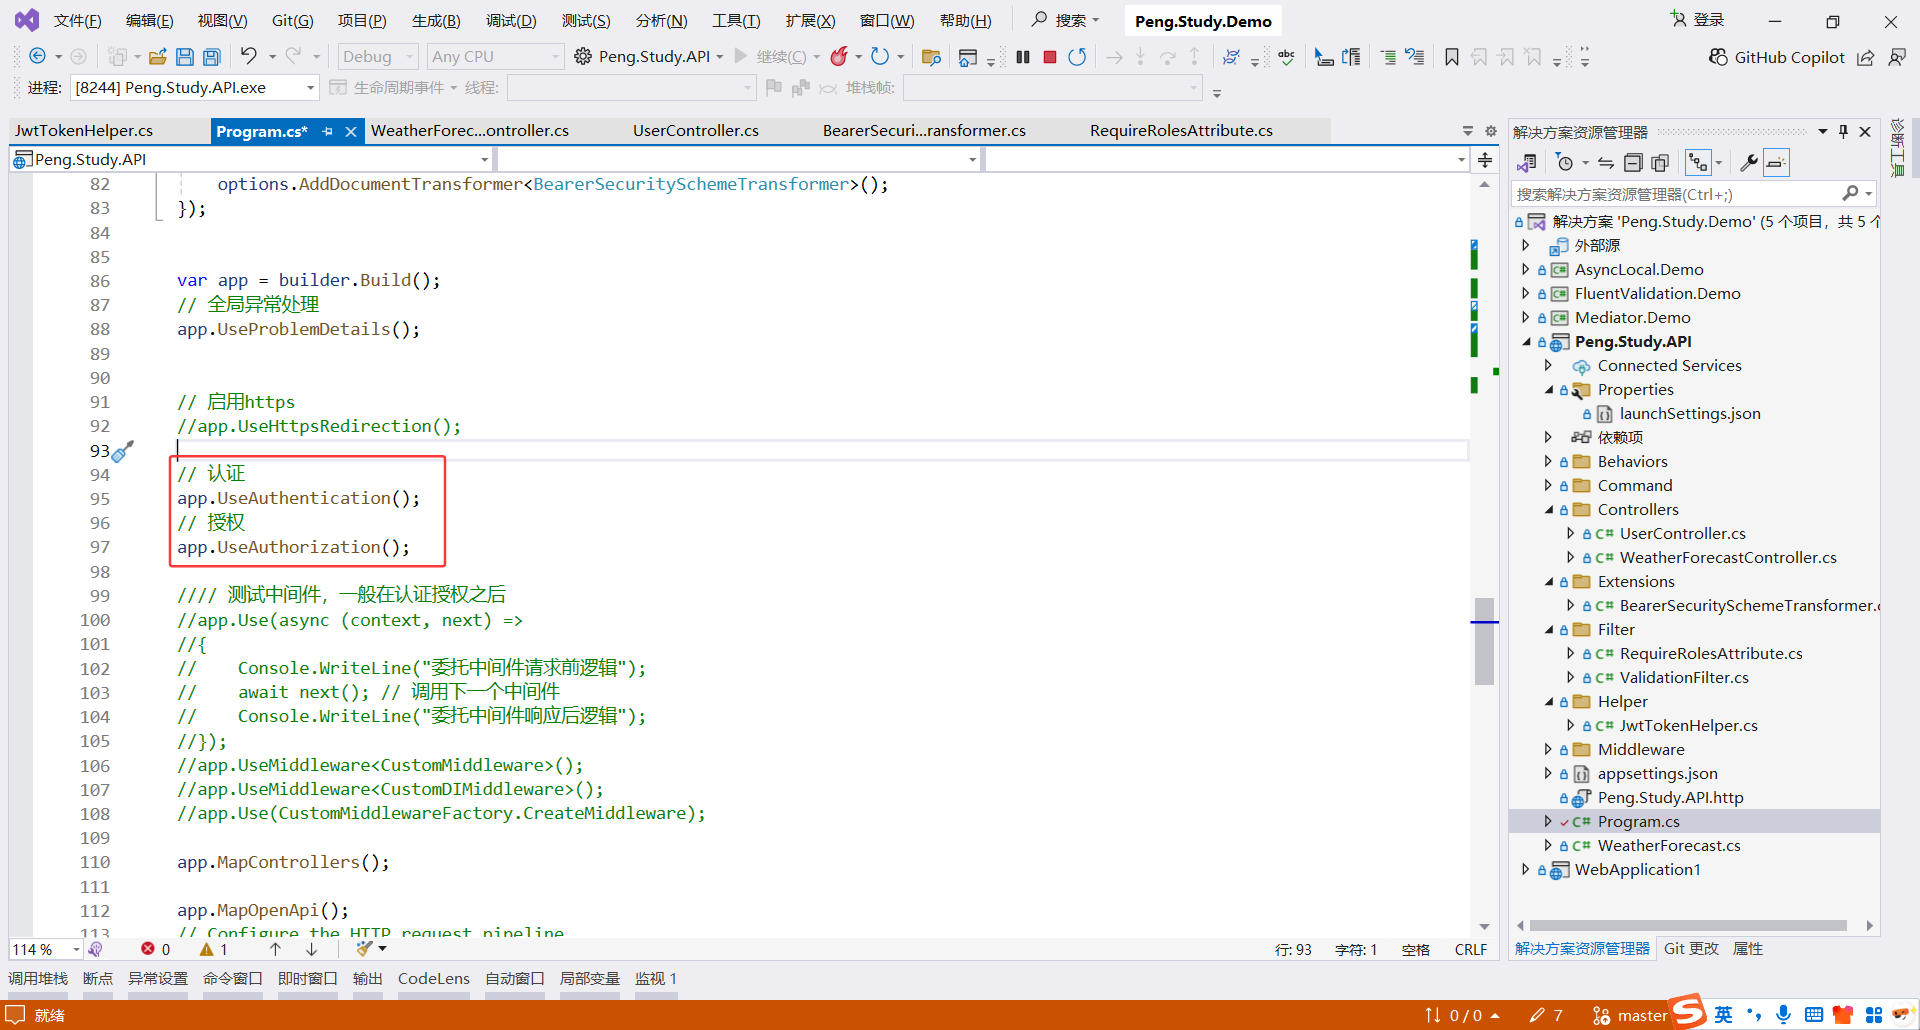Expand the WebApplication1 project node
Image resolution: width=1920 pixels, height=1030 pixels.
(x=1525, y=869)
